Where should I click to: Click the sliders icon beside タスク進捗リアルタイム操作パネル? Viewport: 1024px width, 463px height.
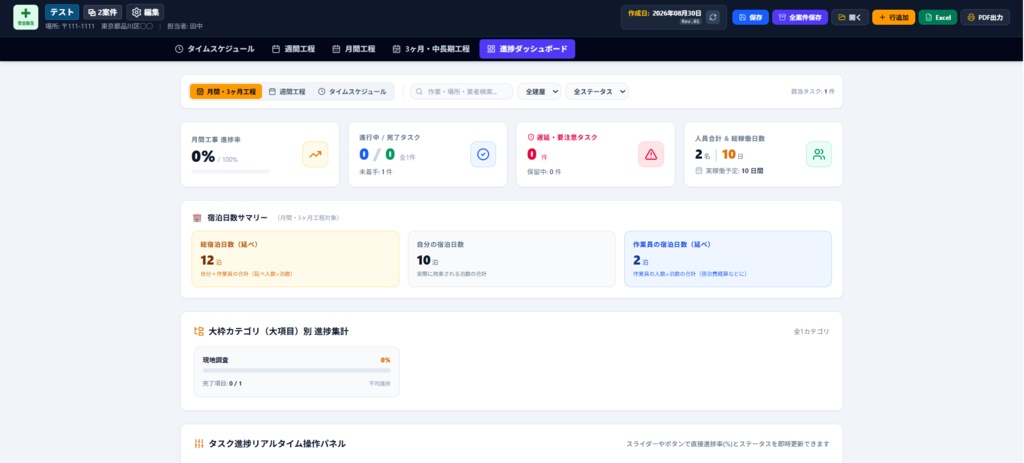pyautogui.click(x=199, y=443)
